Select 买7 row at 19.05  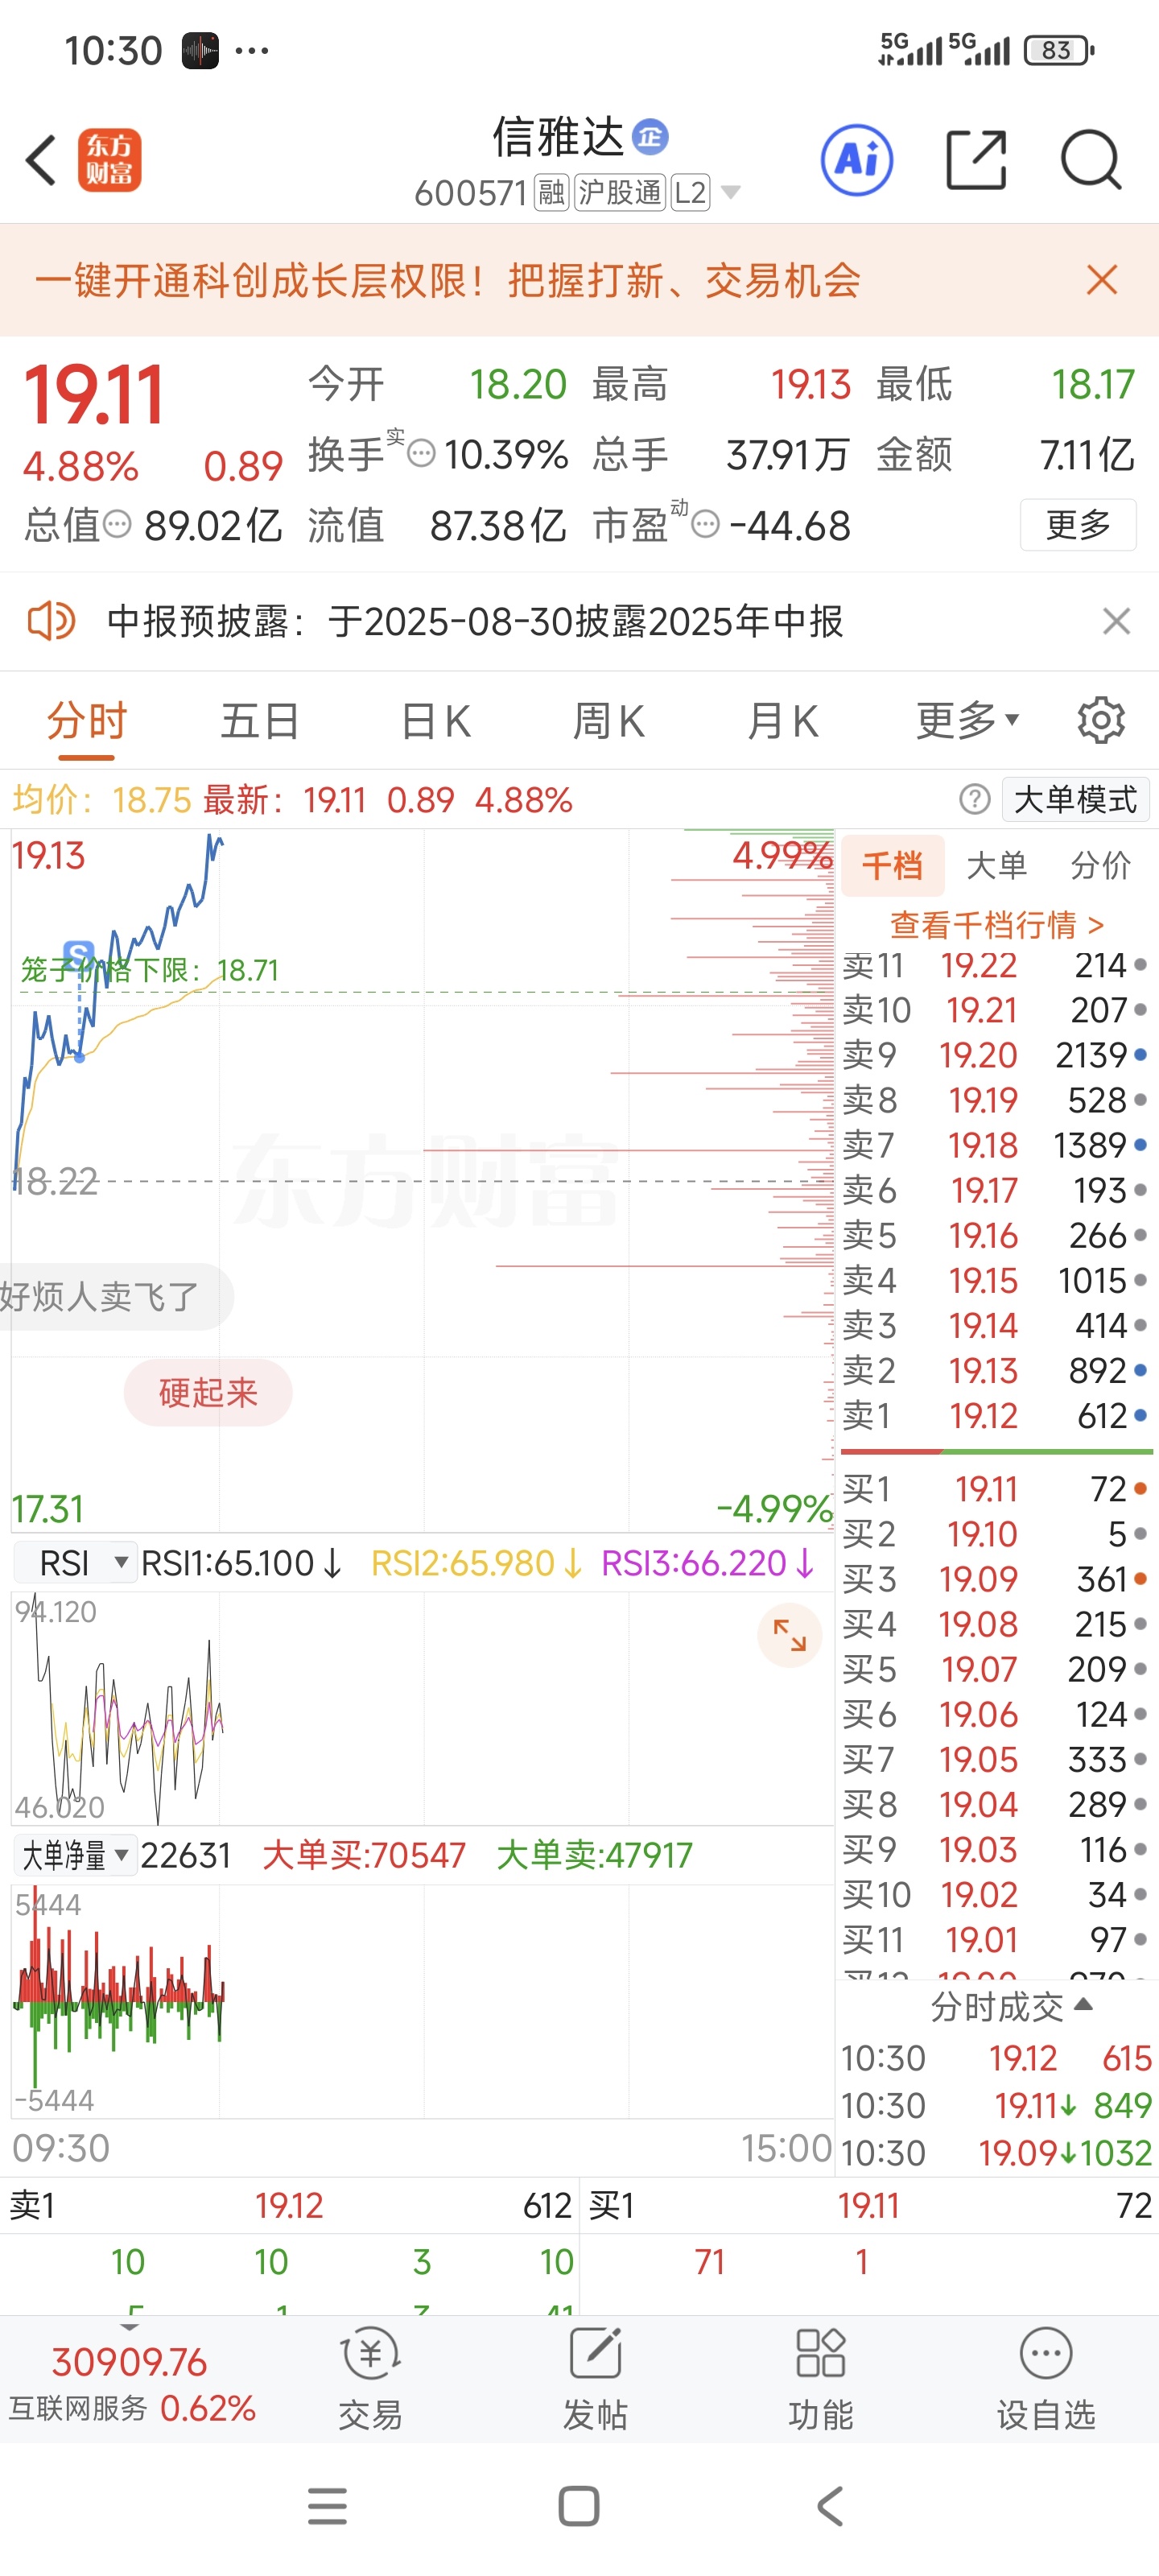click(996, 1759)
